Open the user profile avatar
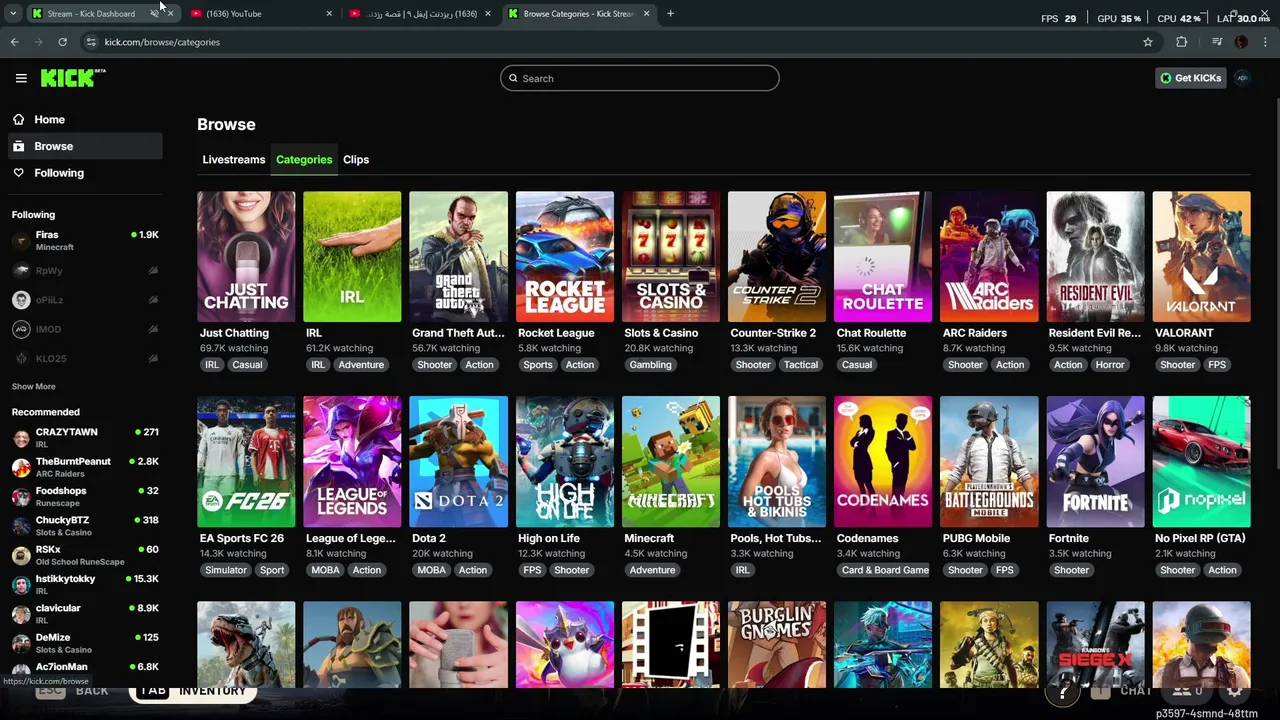The image size is (1280, 720). (x=1242, y=78)
